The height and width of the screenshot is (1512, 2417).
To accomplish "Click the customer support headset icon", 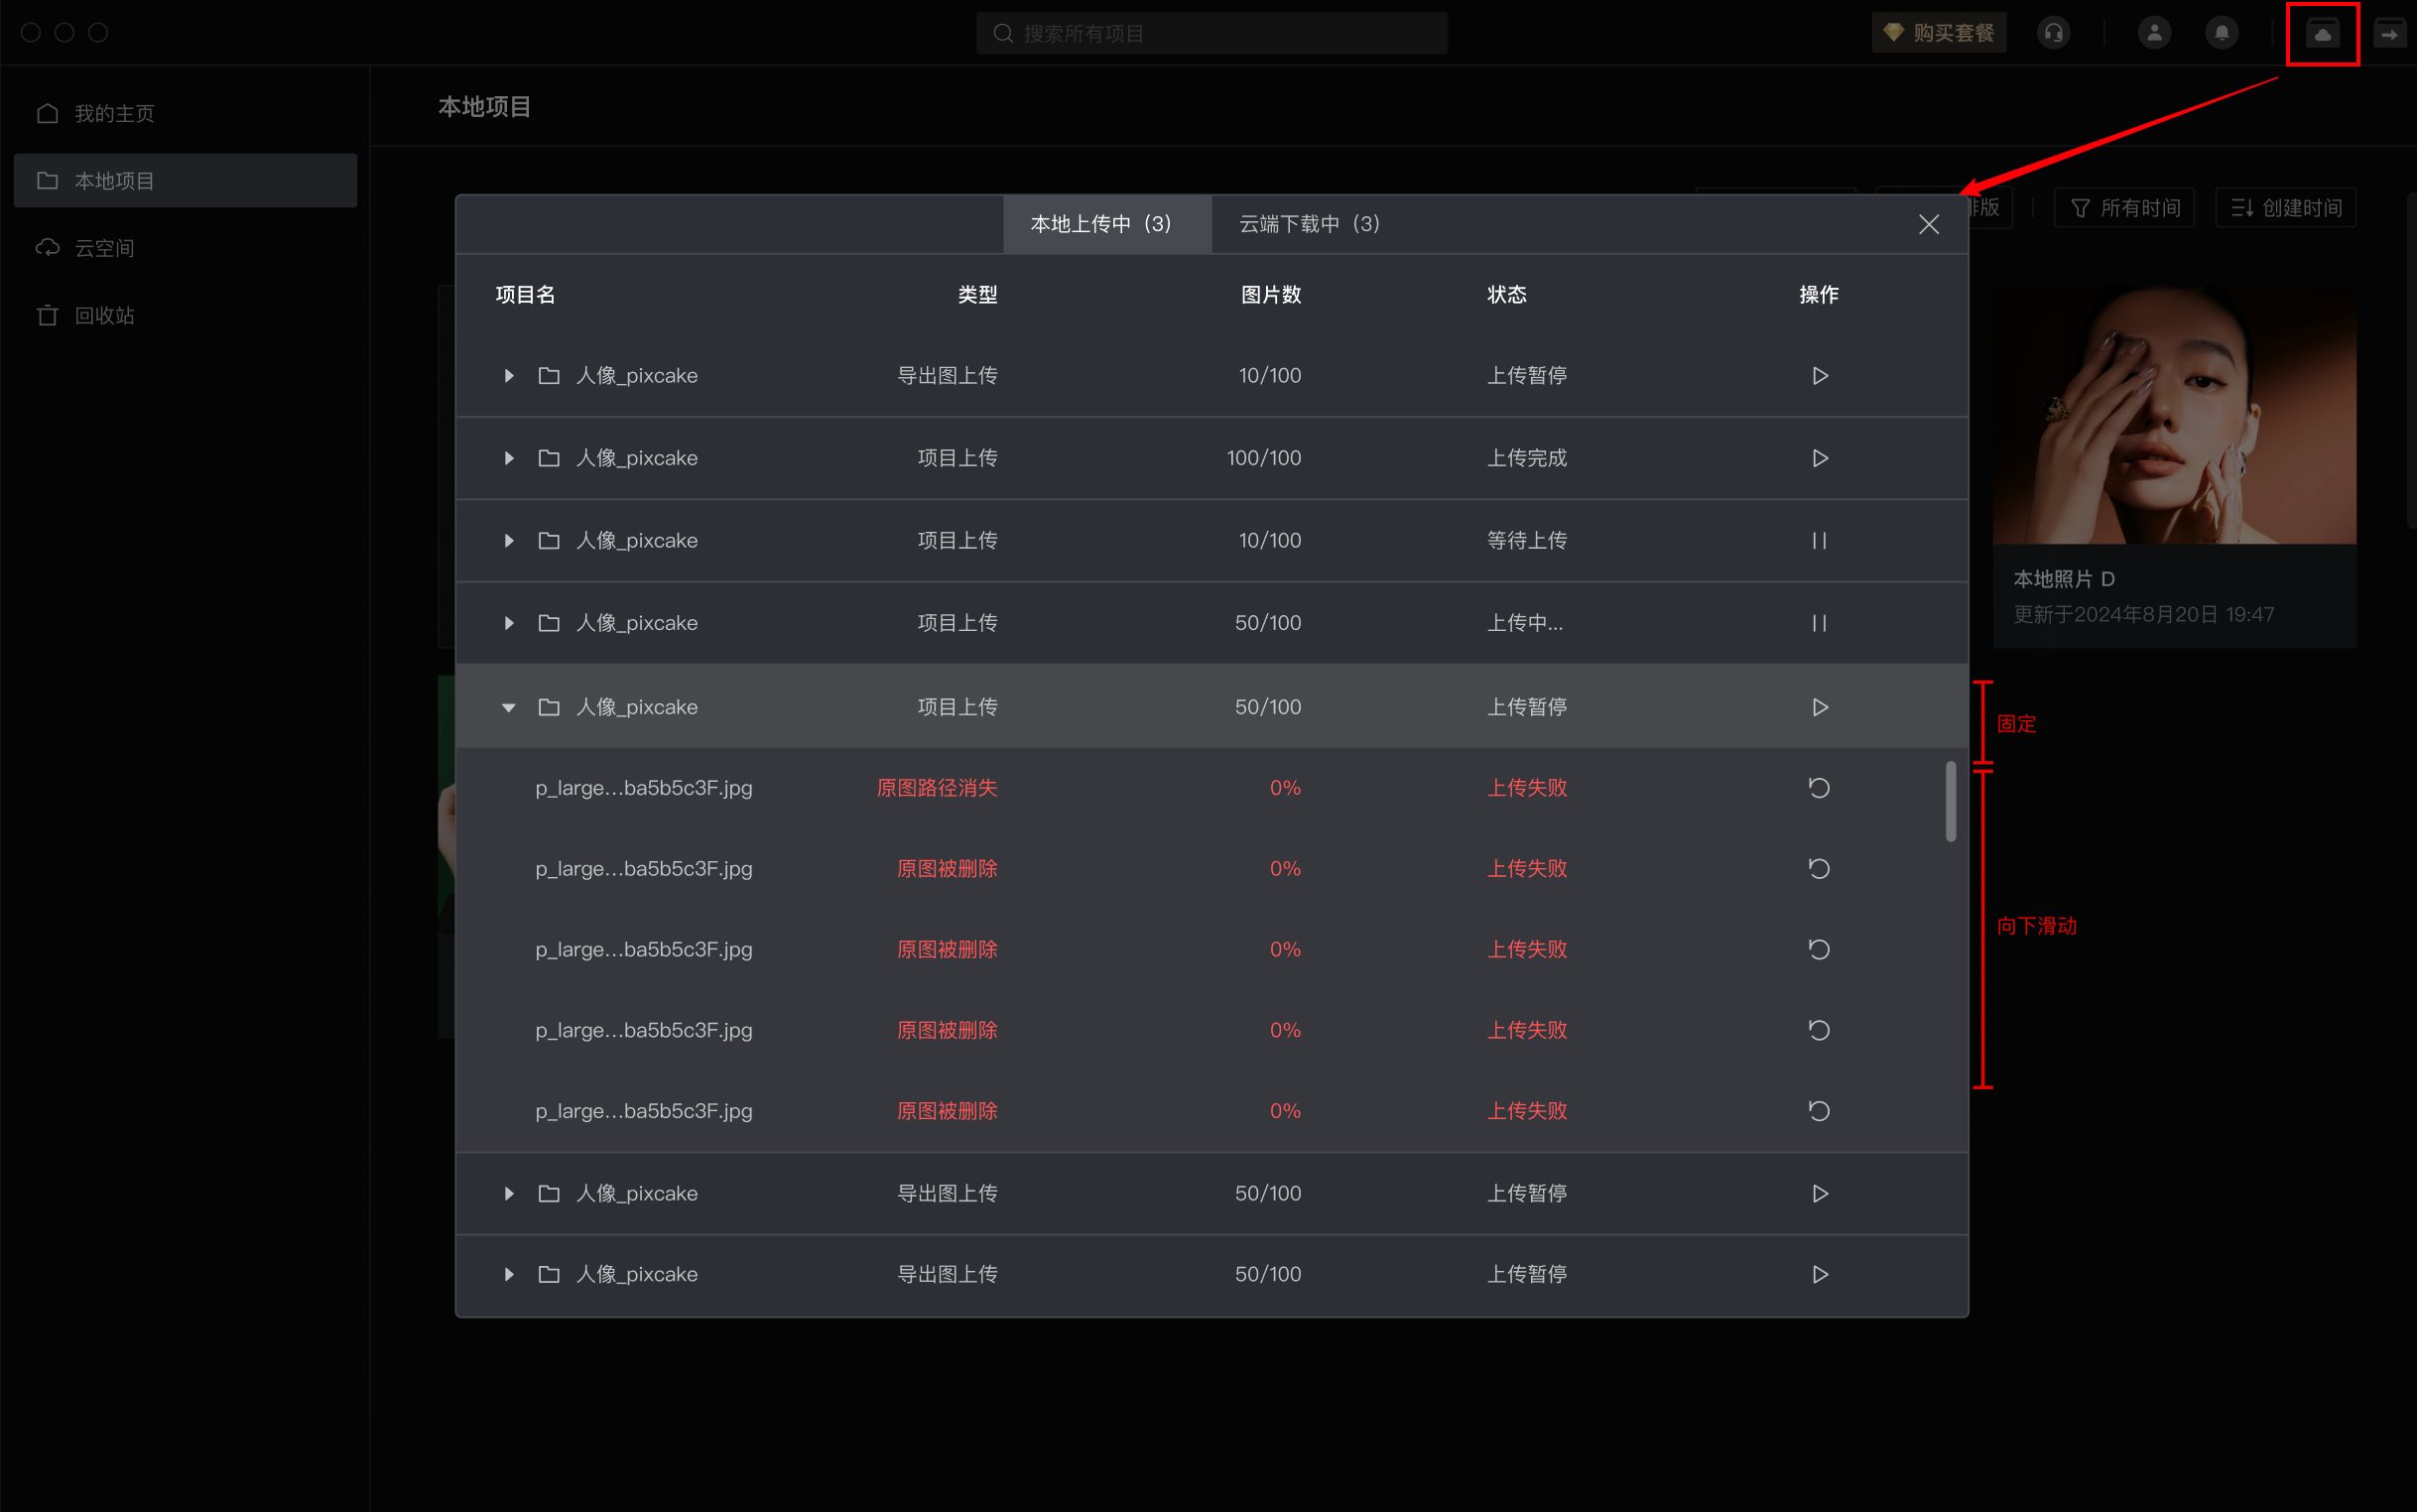I will tap(2053, 33).
